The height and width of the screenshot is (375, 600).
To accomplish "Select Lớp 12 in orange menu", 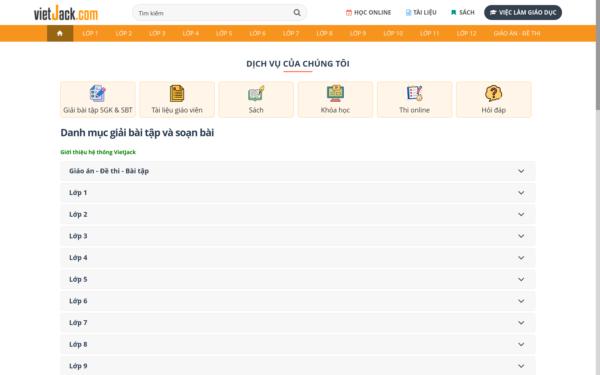I will click(466, 33).
